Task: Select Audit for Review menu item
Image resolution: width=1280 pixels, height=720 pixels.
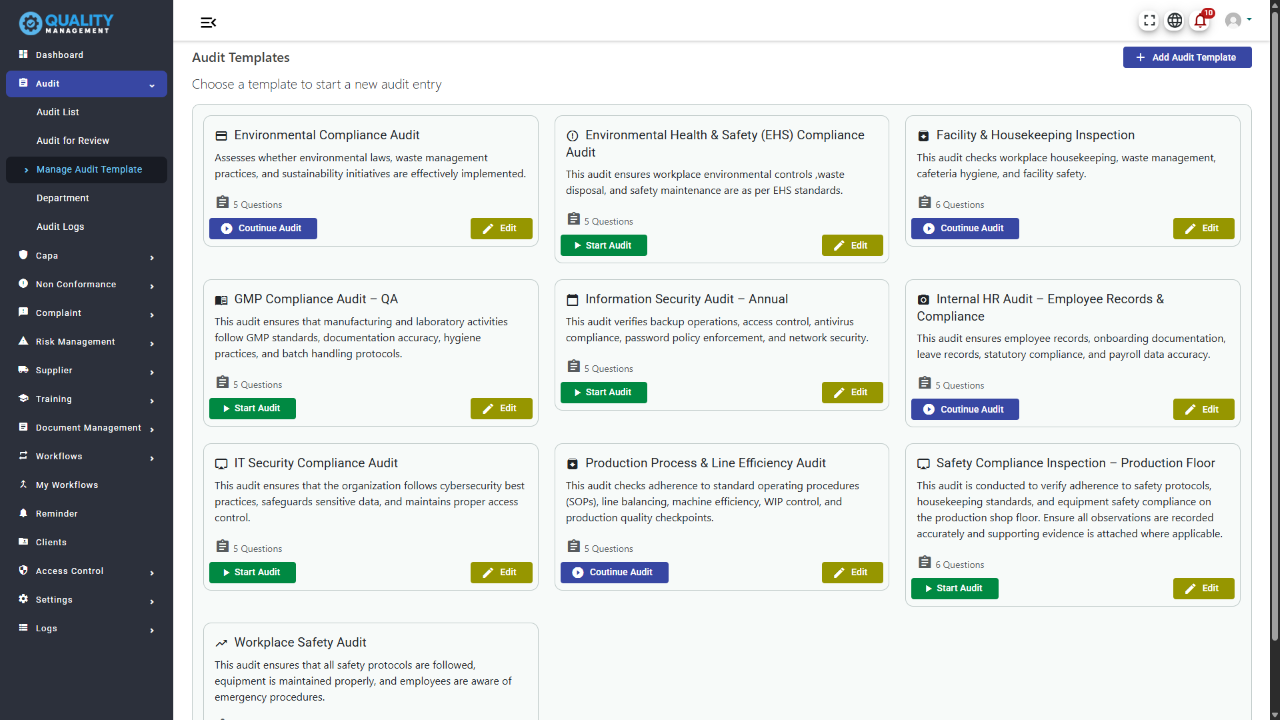Action: point(73,141)
